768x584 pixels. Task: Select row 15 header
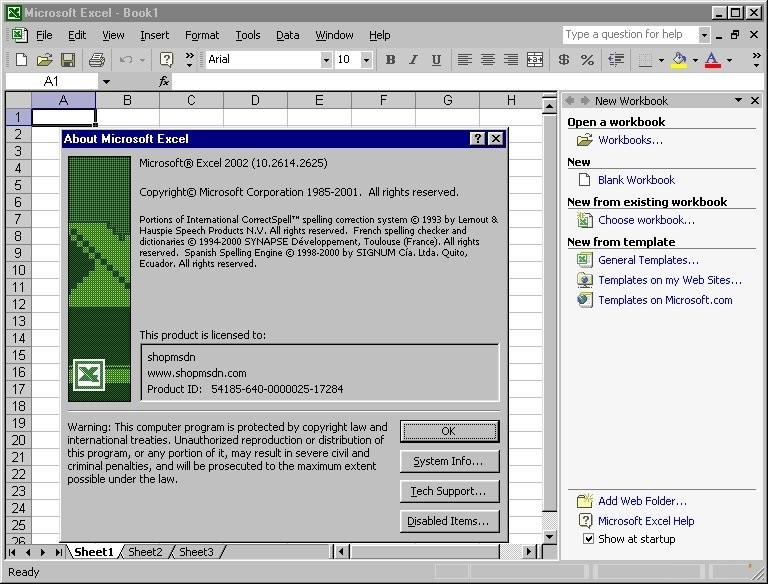click(19, 355)
